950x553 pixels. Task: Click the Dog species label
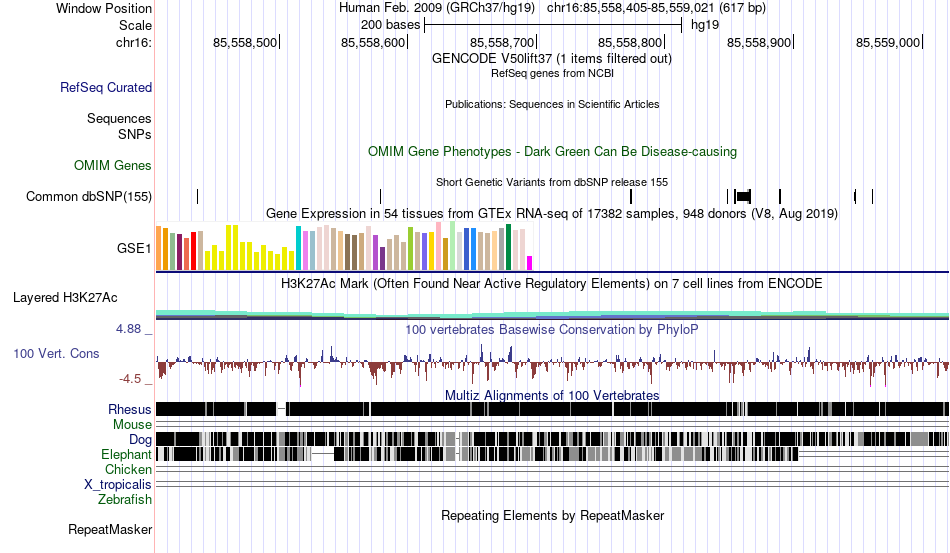click(140, 440)
